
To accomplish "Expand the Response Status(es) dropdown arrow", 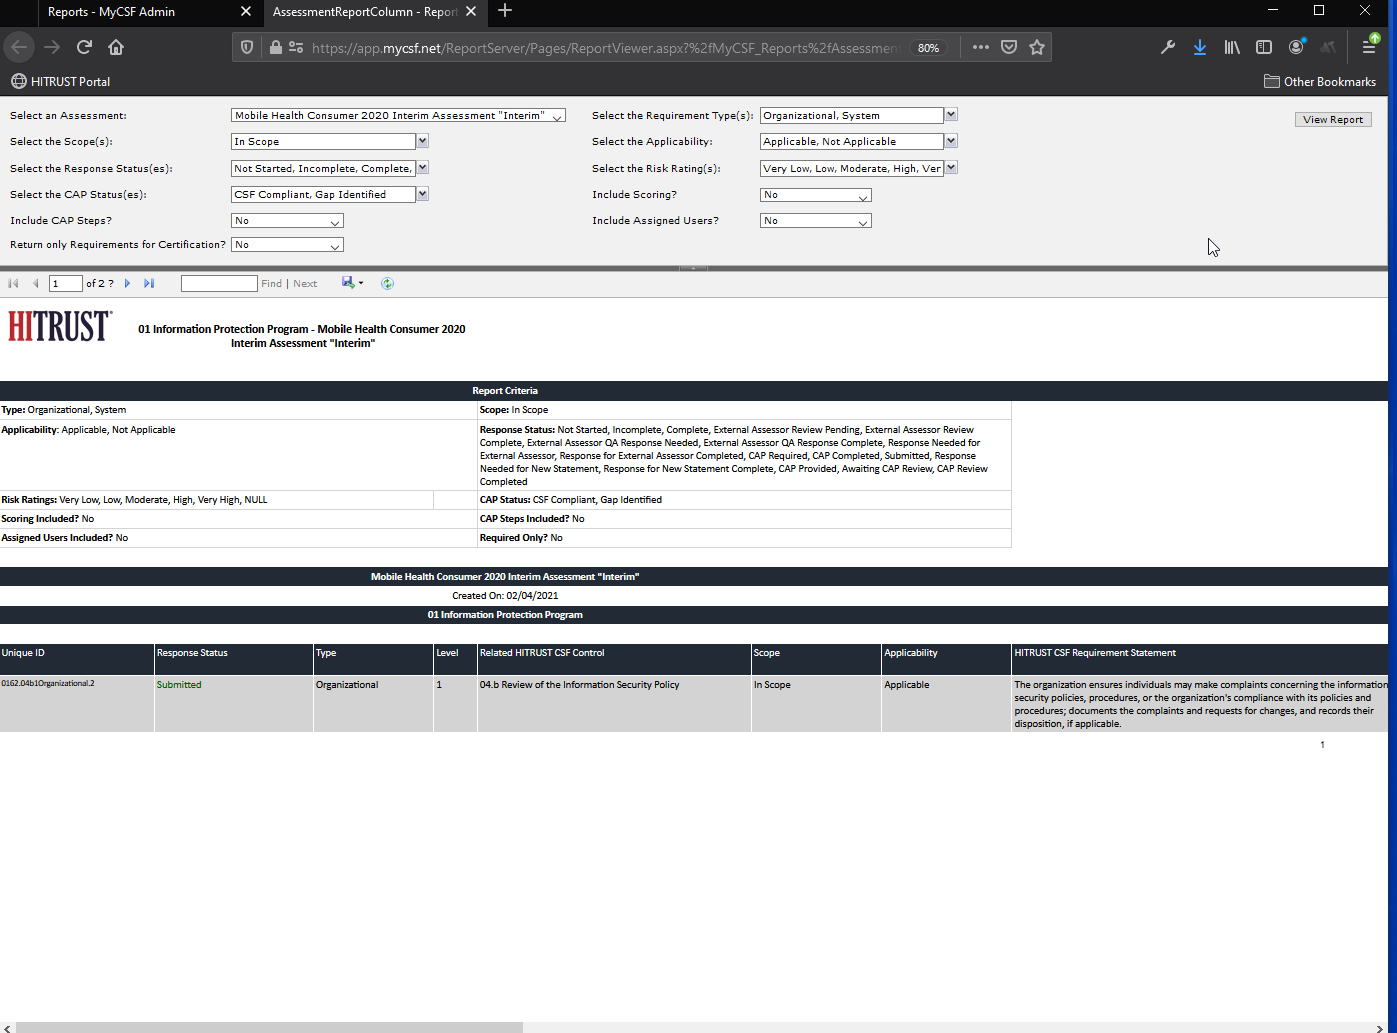I will point(423,168).
